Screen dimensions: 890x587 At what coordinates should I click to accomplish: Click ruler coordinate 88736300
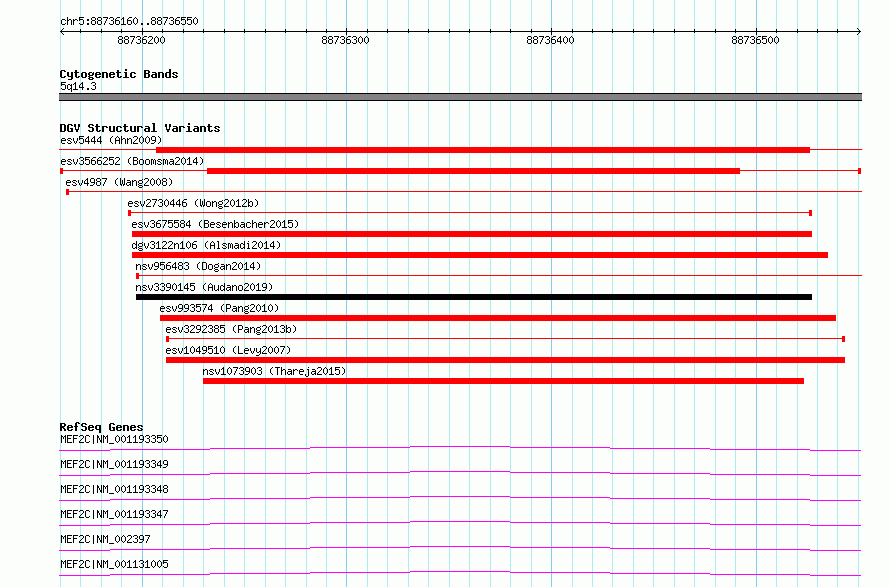point(345,40)
